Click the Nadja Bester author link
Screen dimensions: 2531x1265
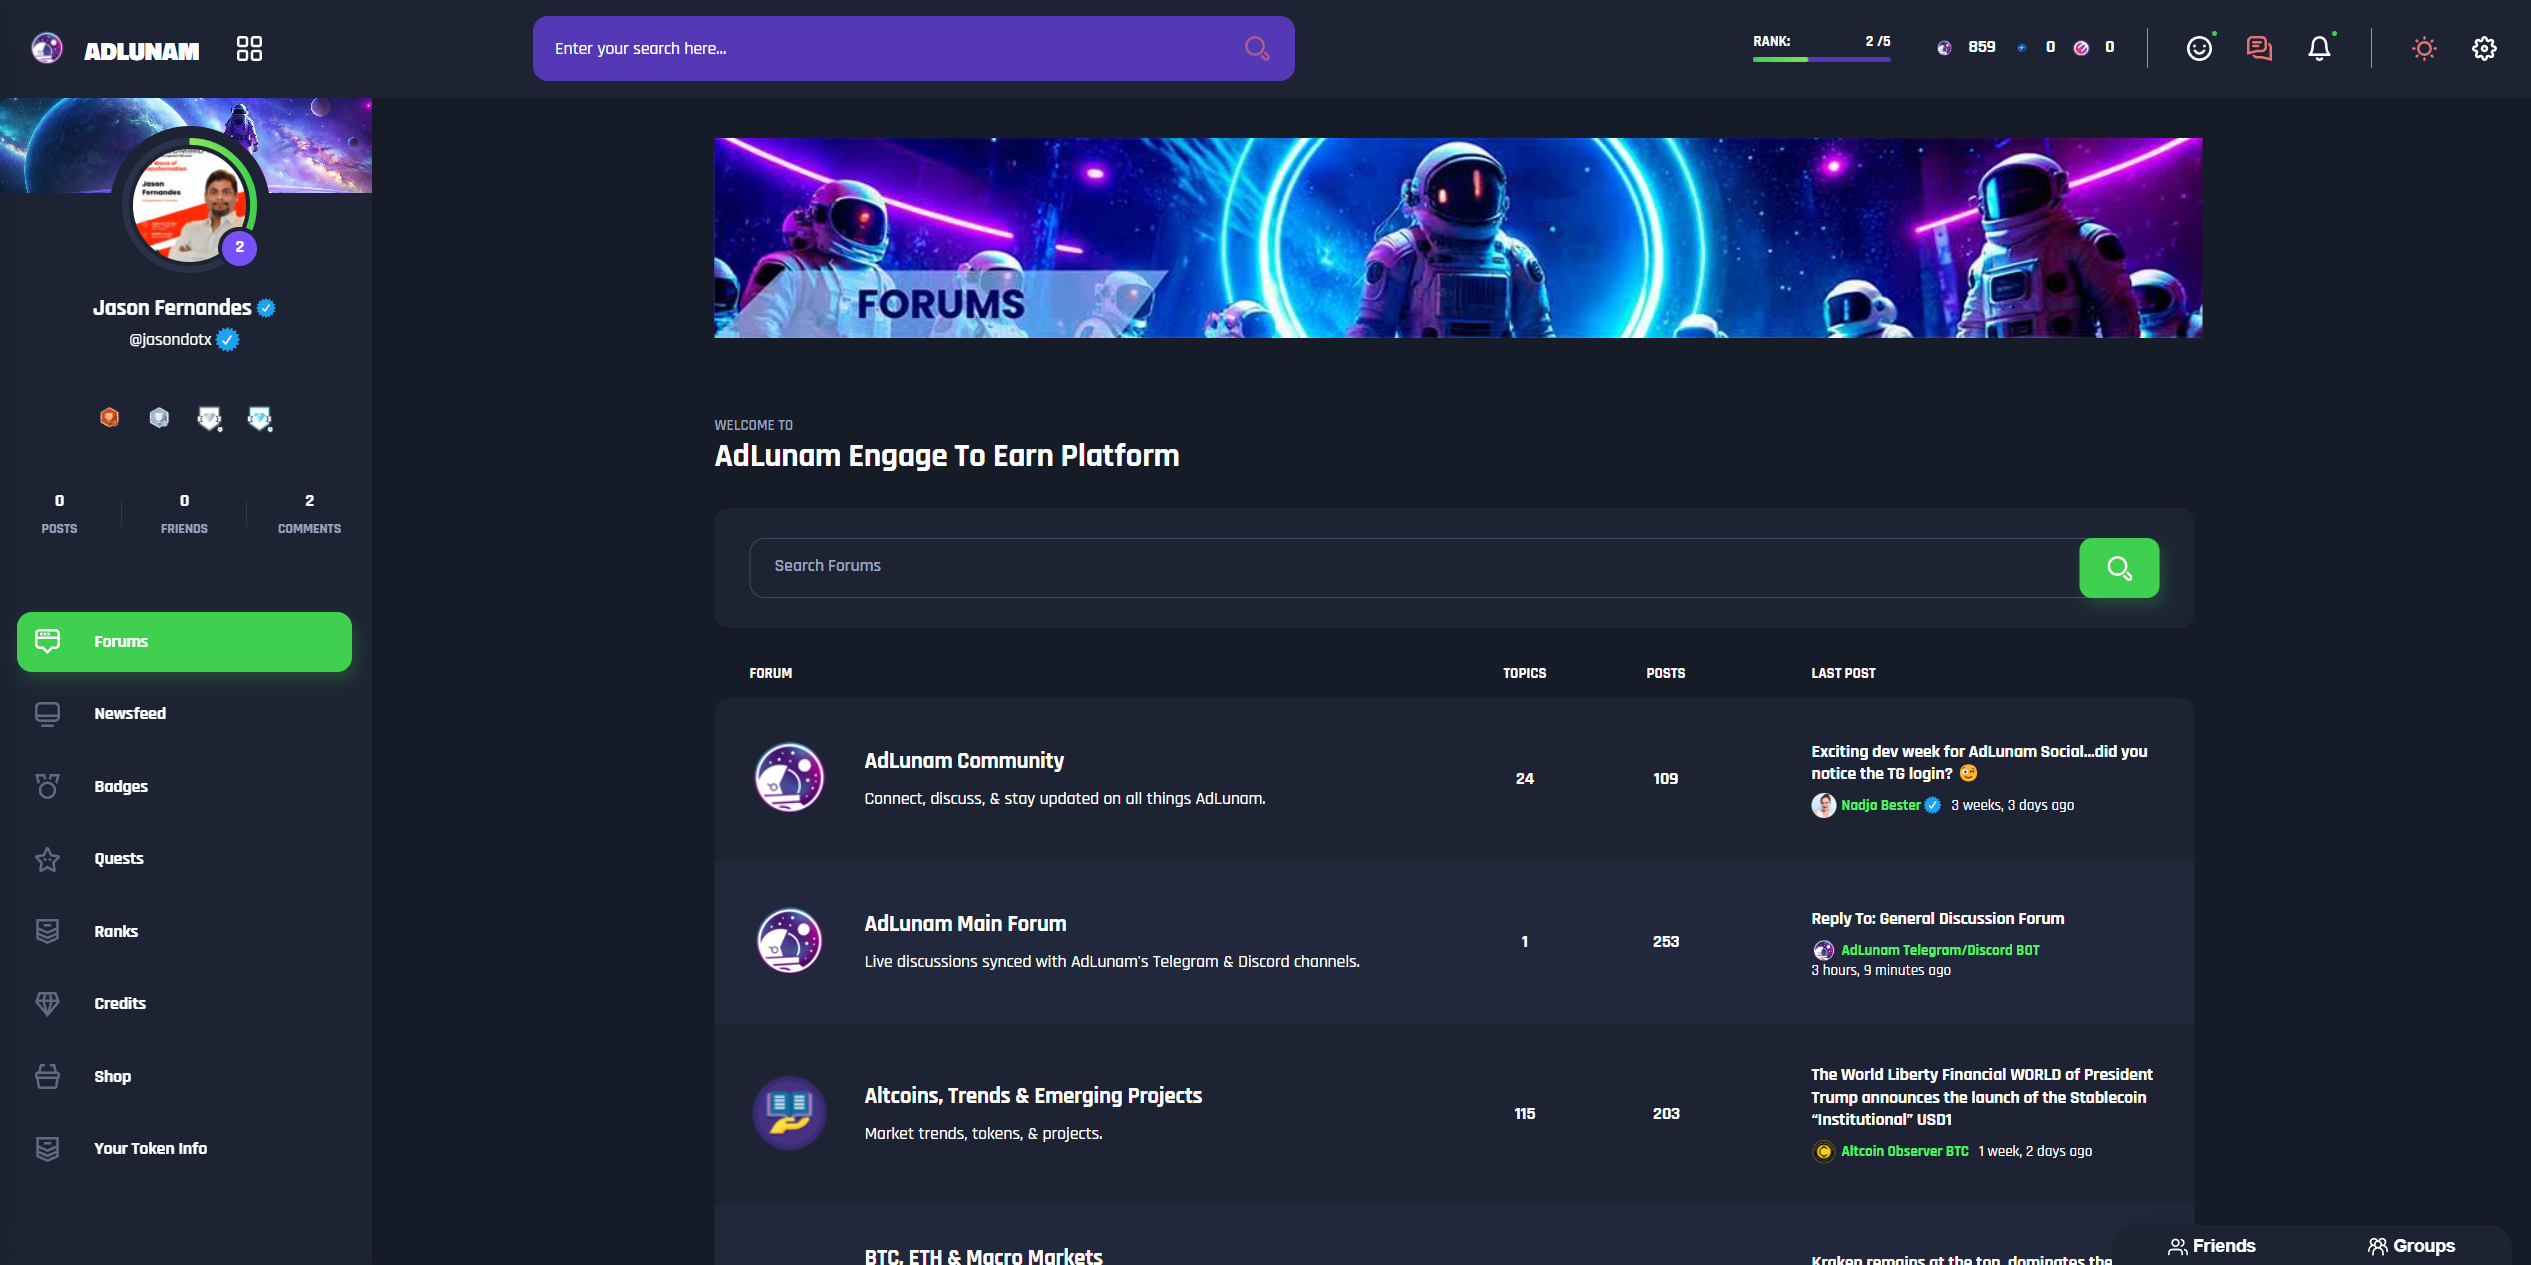coord(1880,805)
